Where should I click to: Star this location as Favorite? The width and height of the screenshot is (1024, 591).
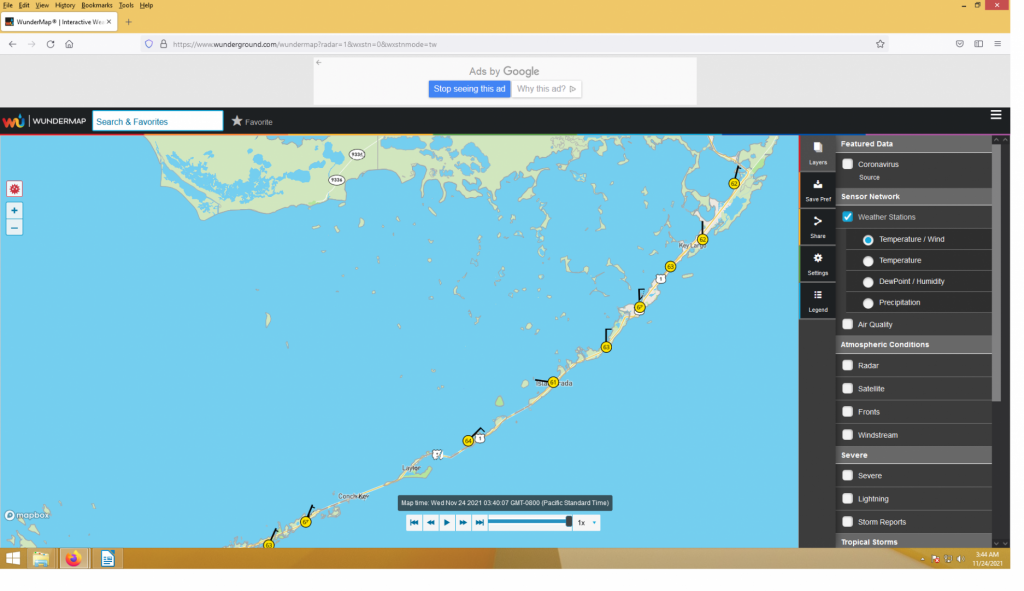(252, 122)
